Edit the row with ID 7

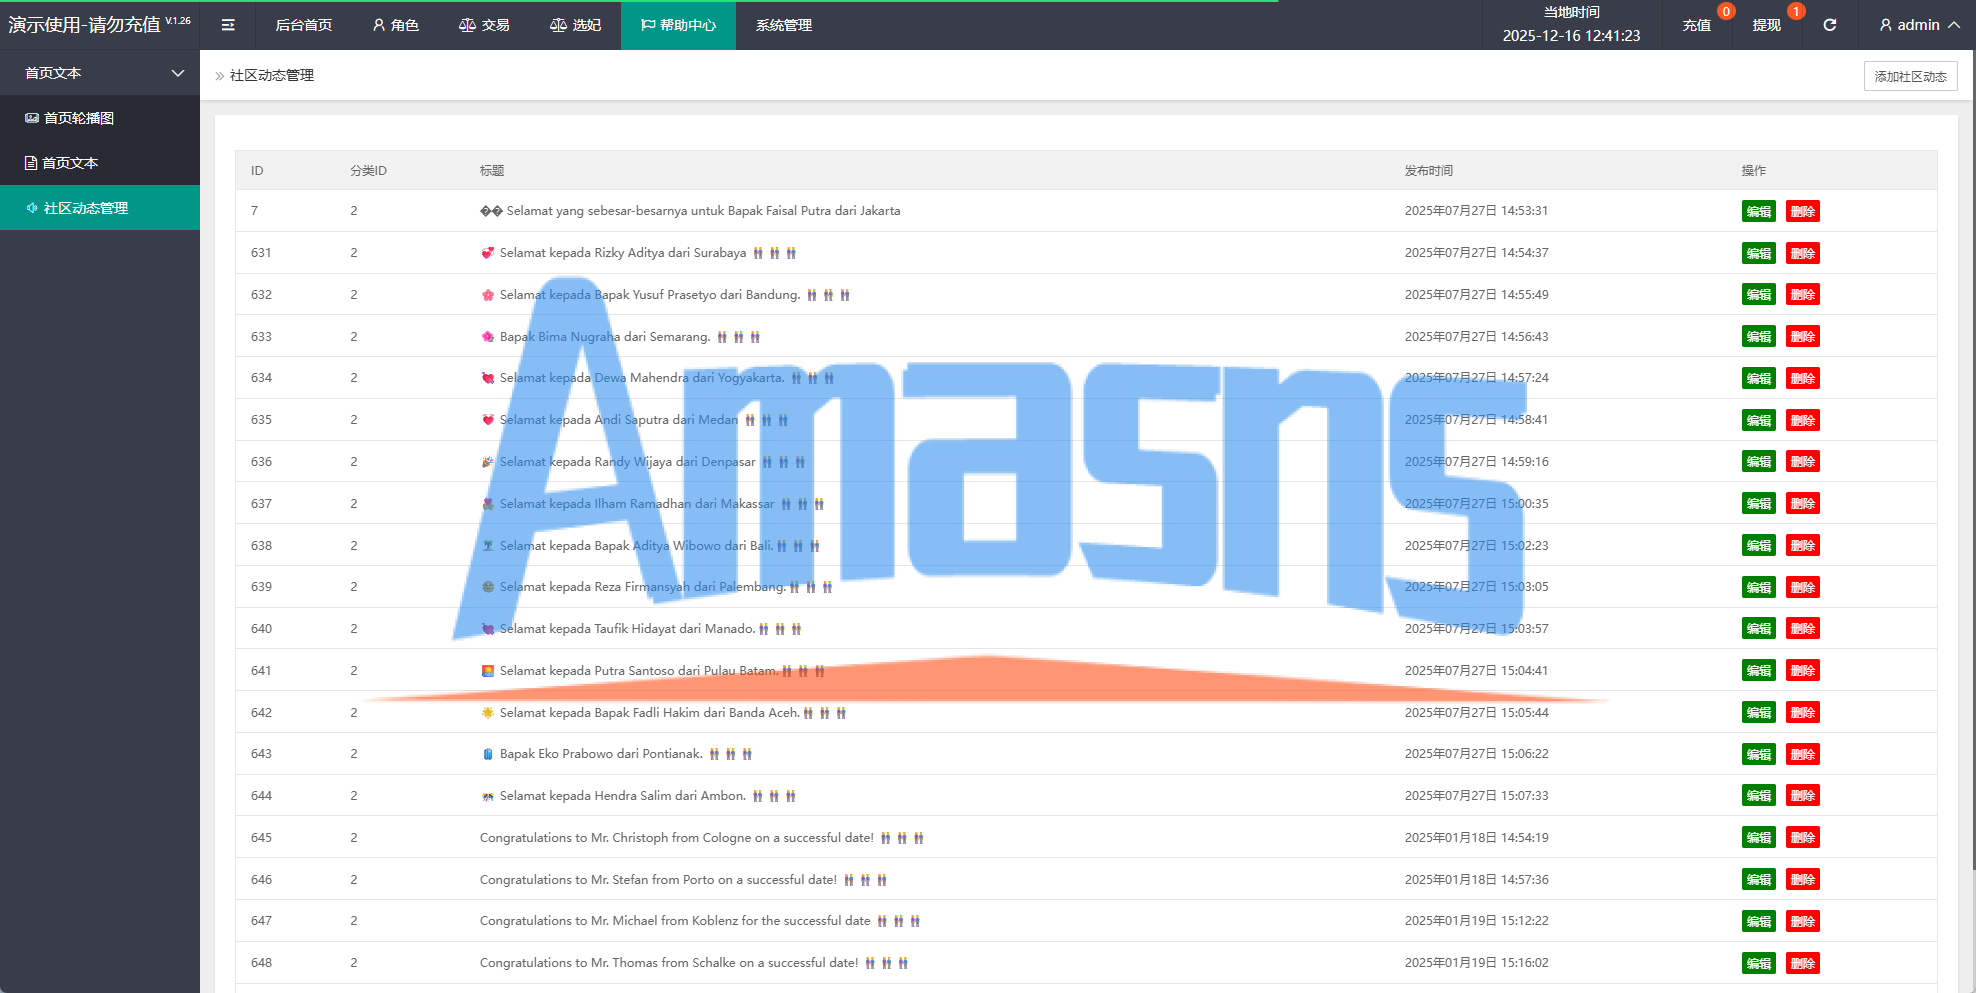1759,211
